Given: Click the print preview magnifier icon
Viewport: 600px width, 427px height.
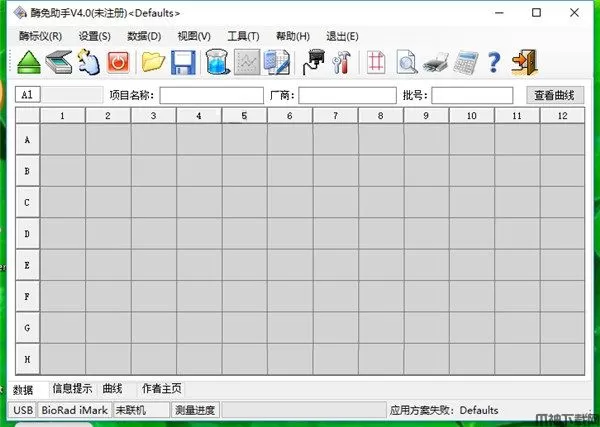Looking at the screenshot, I should (406, 62).
